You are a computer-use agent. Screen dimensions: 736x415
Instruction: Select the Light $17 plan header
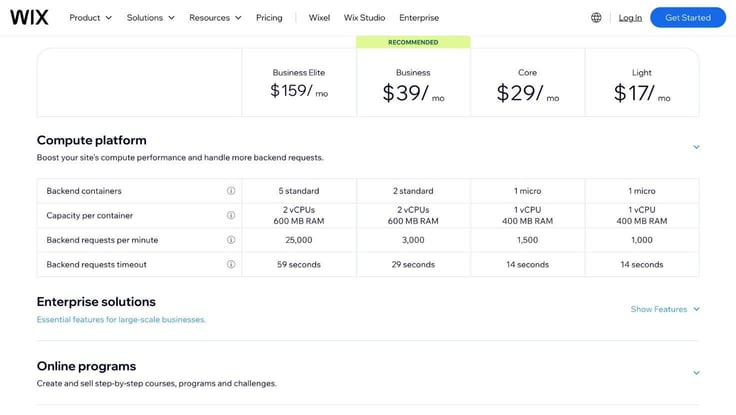[642, 83]
